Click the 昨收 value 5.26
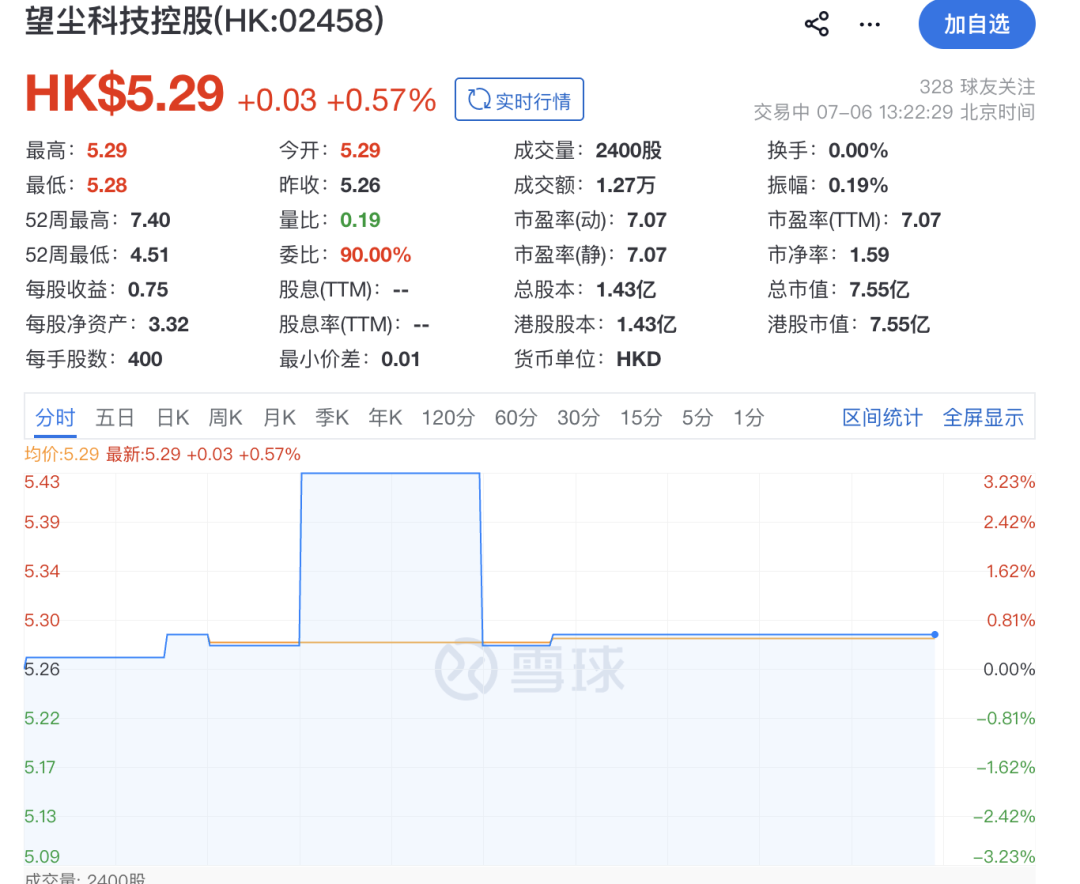The width and height of the screenshot is (1080, 884). tap(360, 185)
